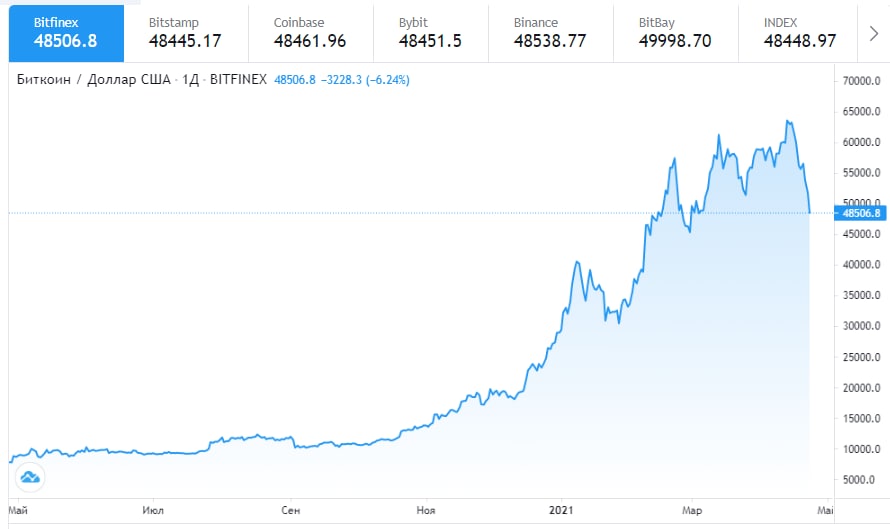
Task: Click the 70000.0 price scale label
Action: (861, 81)
